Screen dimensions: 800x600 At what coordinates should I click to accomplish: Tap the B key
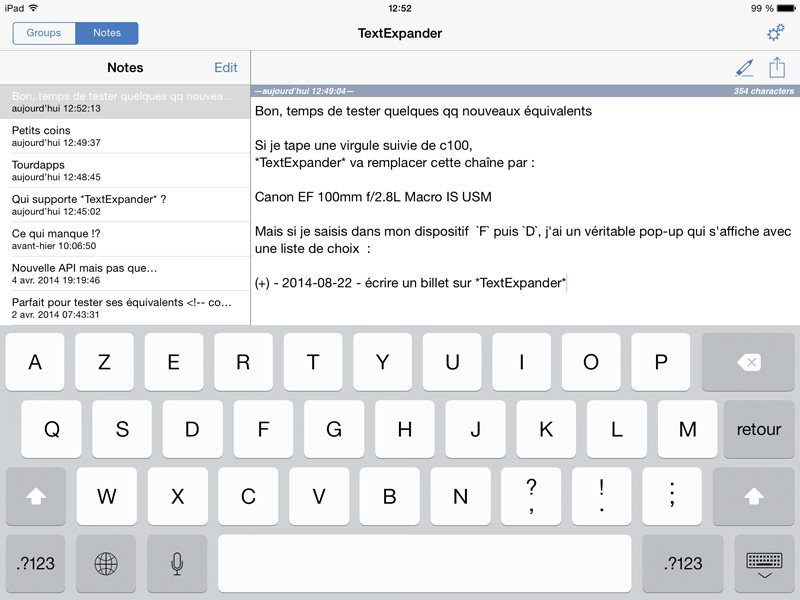click(389, 496)
